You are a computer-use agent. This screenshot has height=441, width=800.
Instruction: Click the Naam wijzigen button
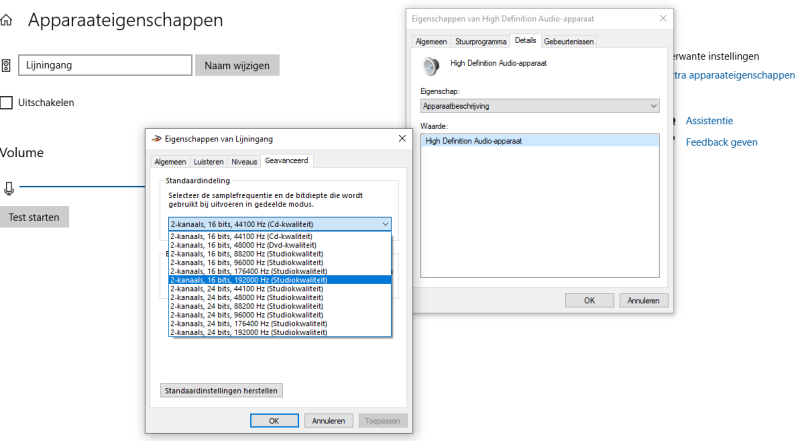[x=237, y=65]
